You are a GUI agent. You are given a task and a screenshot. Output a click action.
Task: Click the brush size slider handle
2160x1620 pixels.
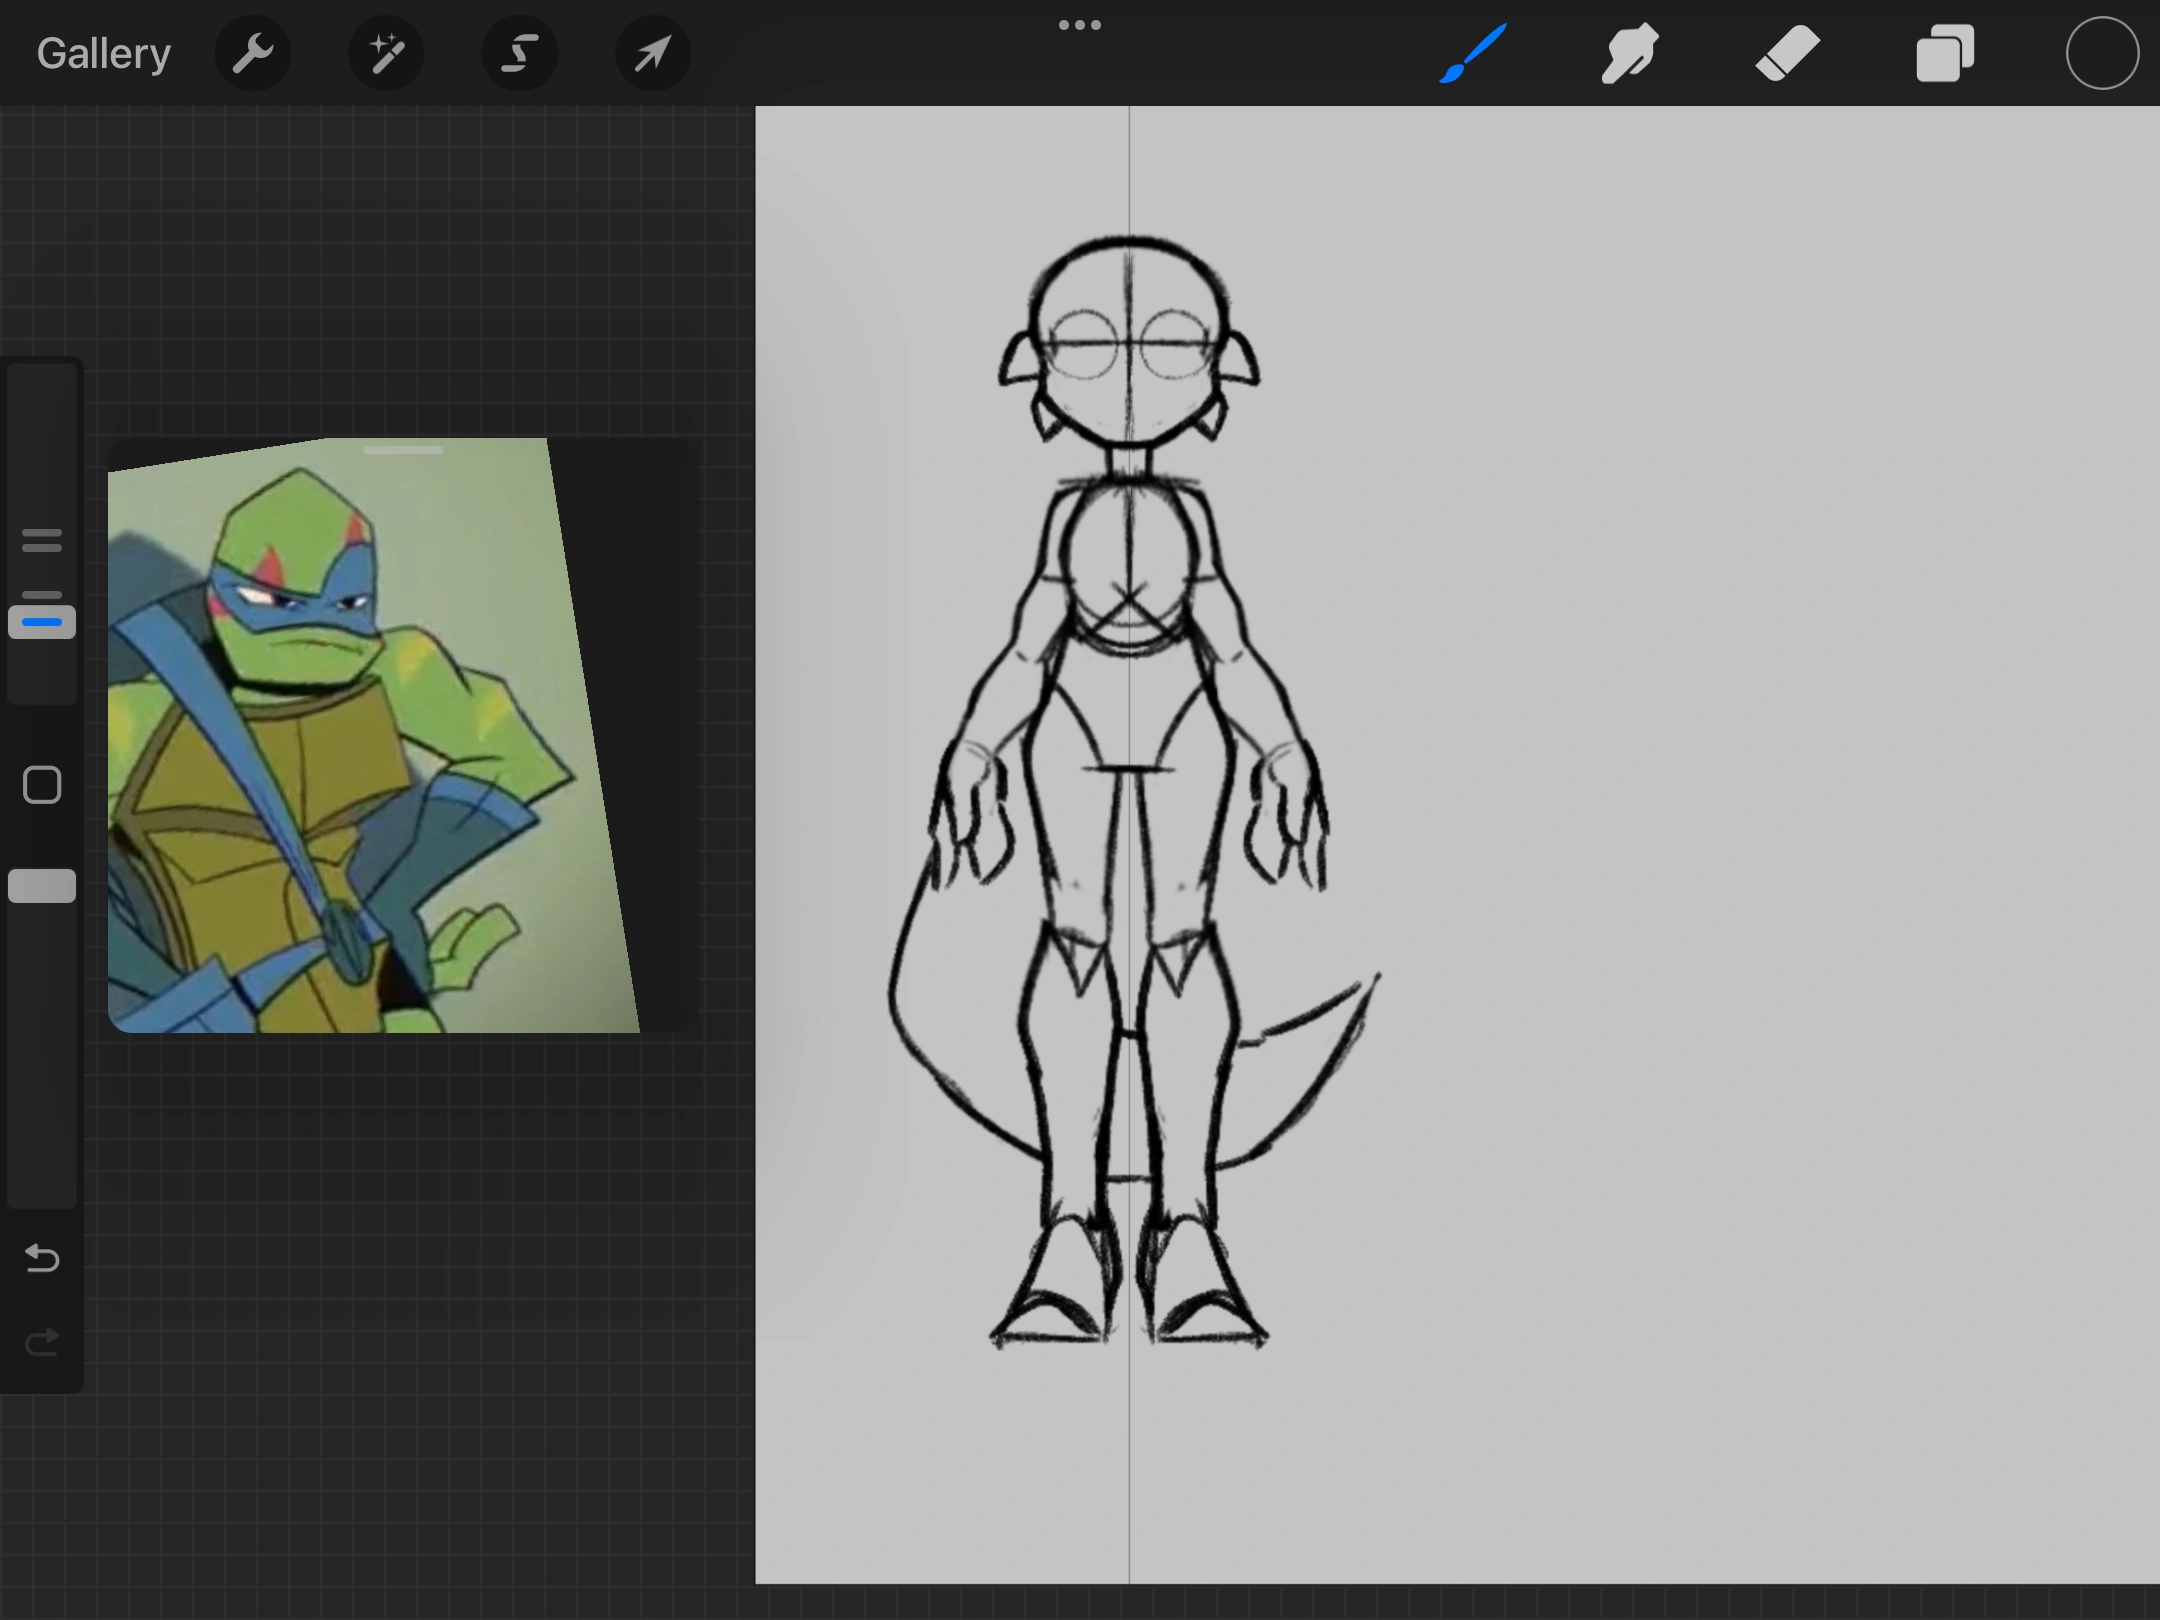pyautogui.click(x=42, y=622)
